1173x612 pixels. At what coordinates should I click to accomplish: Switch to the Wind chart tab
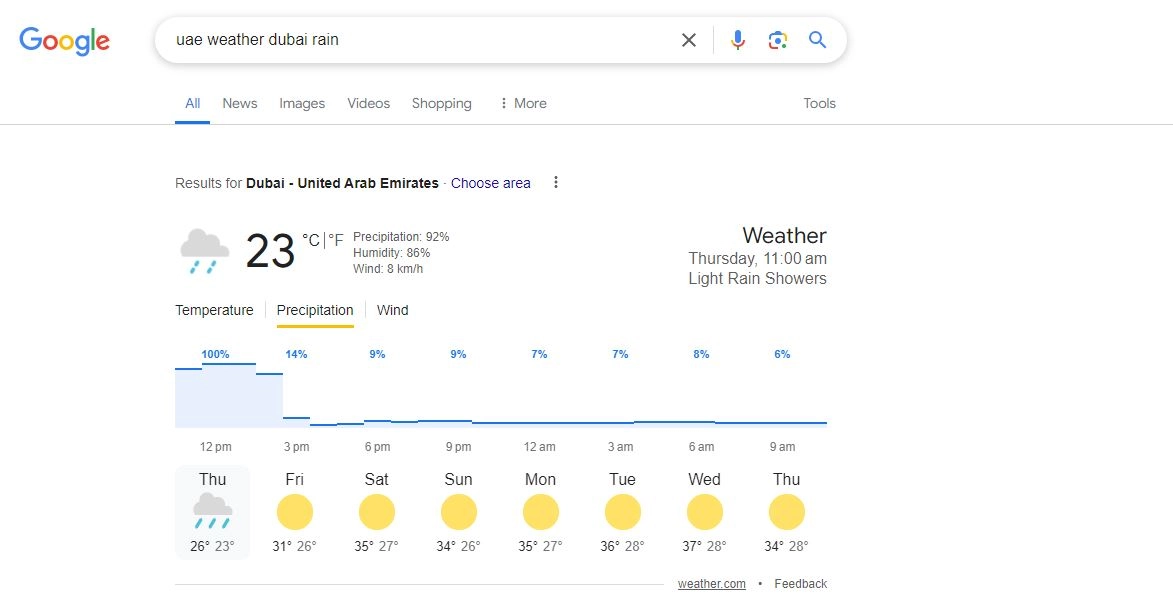point(392,310)
